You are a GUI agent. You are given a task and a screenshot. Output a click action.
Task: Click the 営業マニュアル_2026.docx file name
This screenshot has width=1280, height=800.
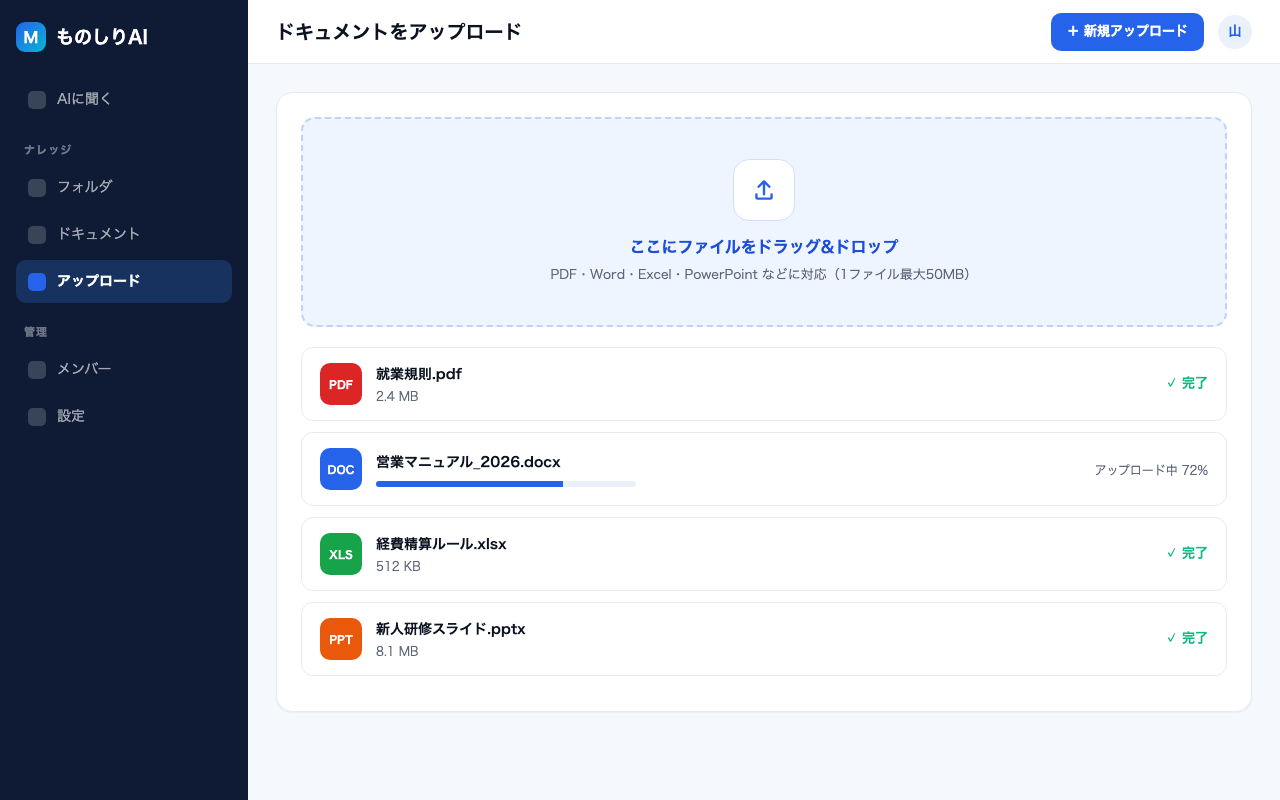[468, 462]
